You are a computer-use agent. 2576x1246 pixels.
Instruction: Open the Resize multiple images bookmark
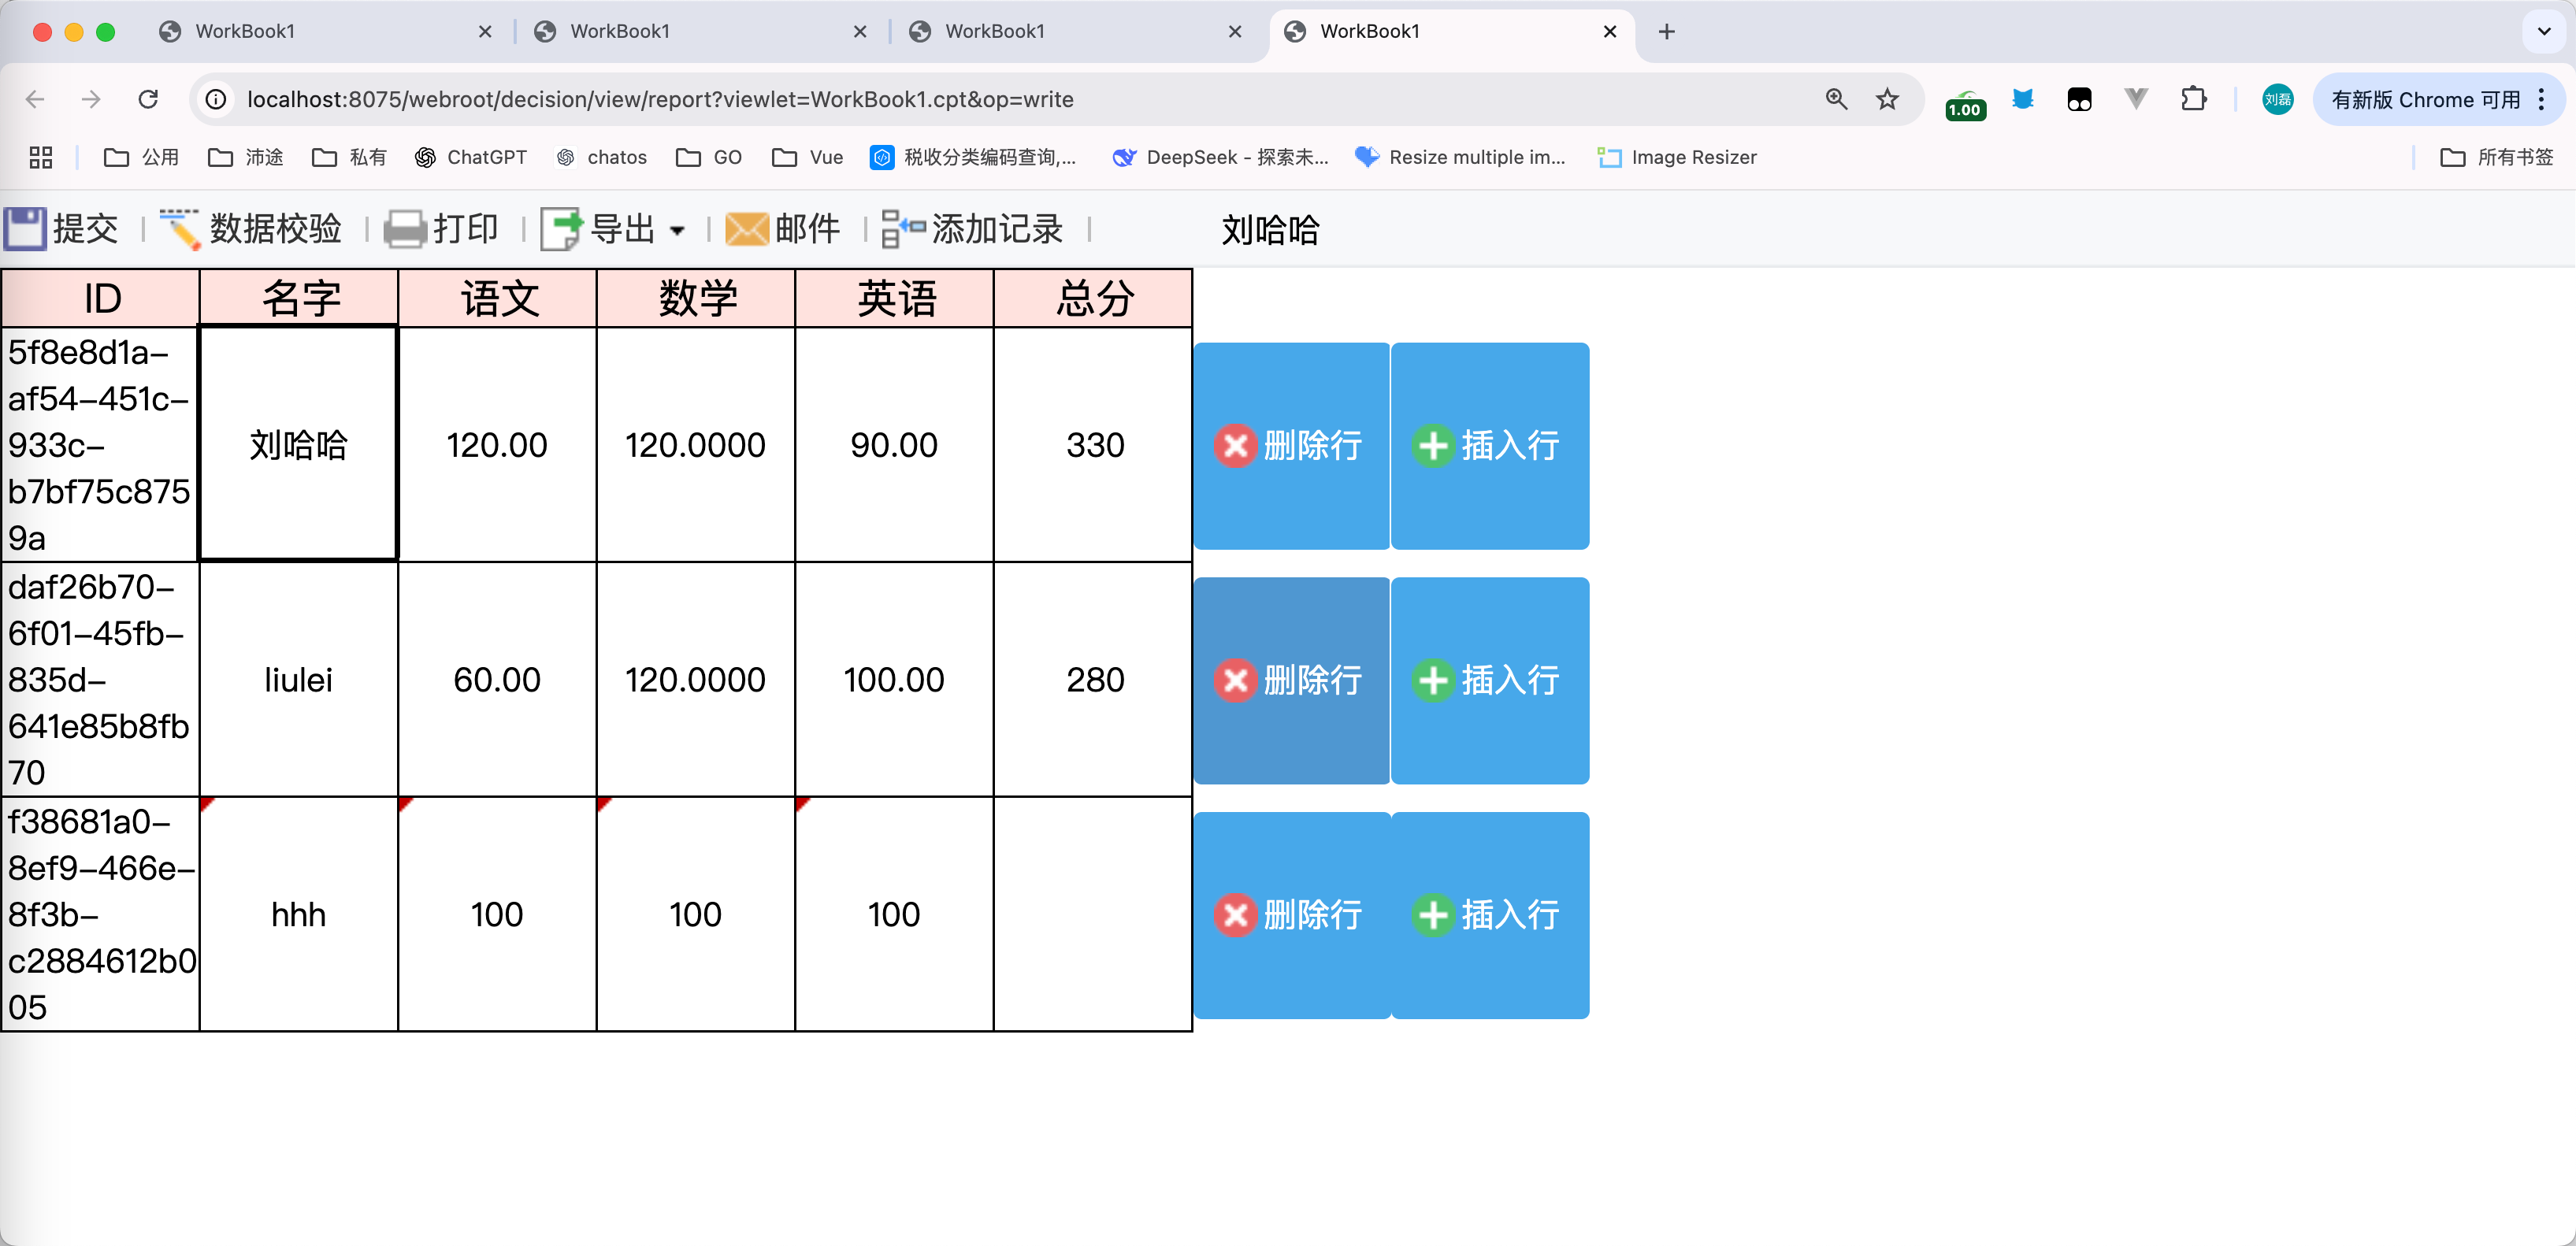(x=1459, y=157)
